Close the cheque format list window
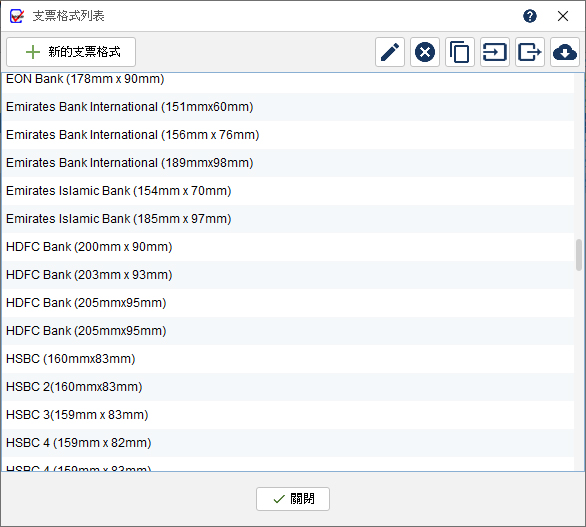The width and height of the screenshot is (586, 527). [x=563, y=16]
